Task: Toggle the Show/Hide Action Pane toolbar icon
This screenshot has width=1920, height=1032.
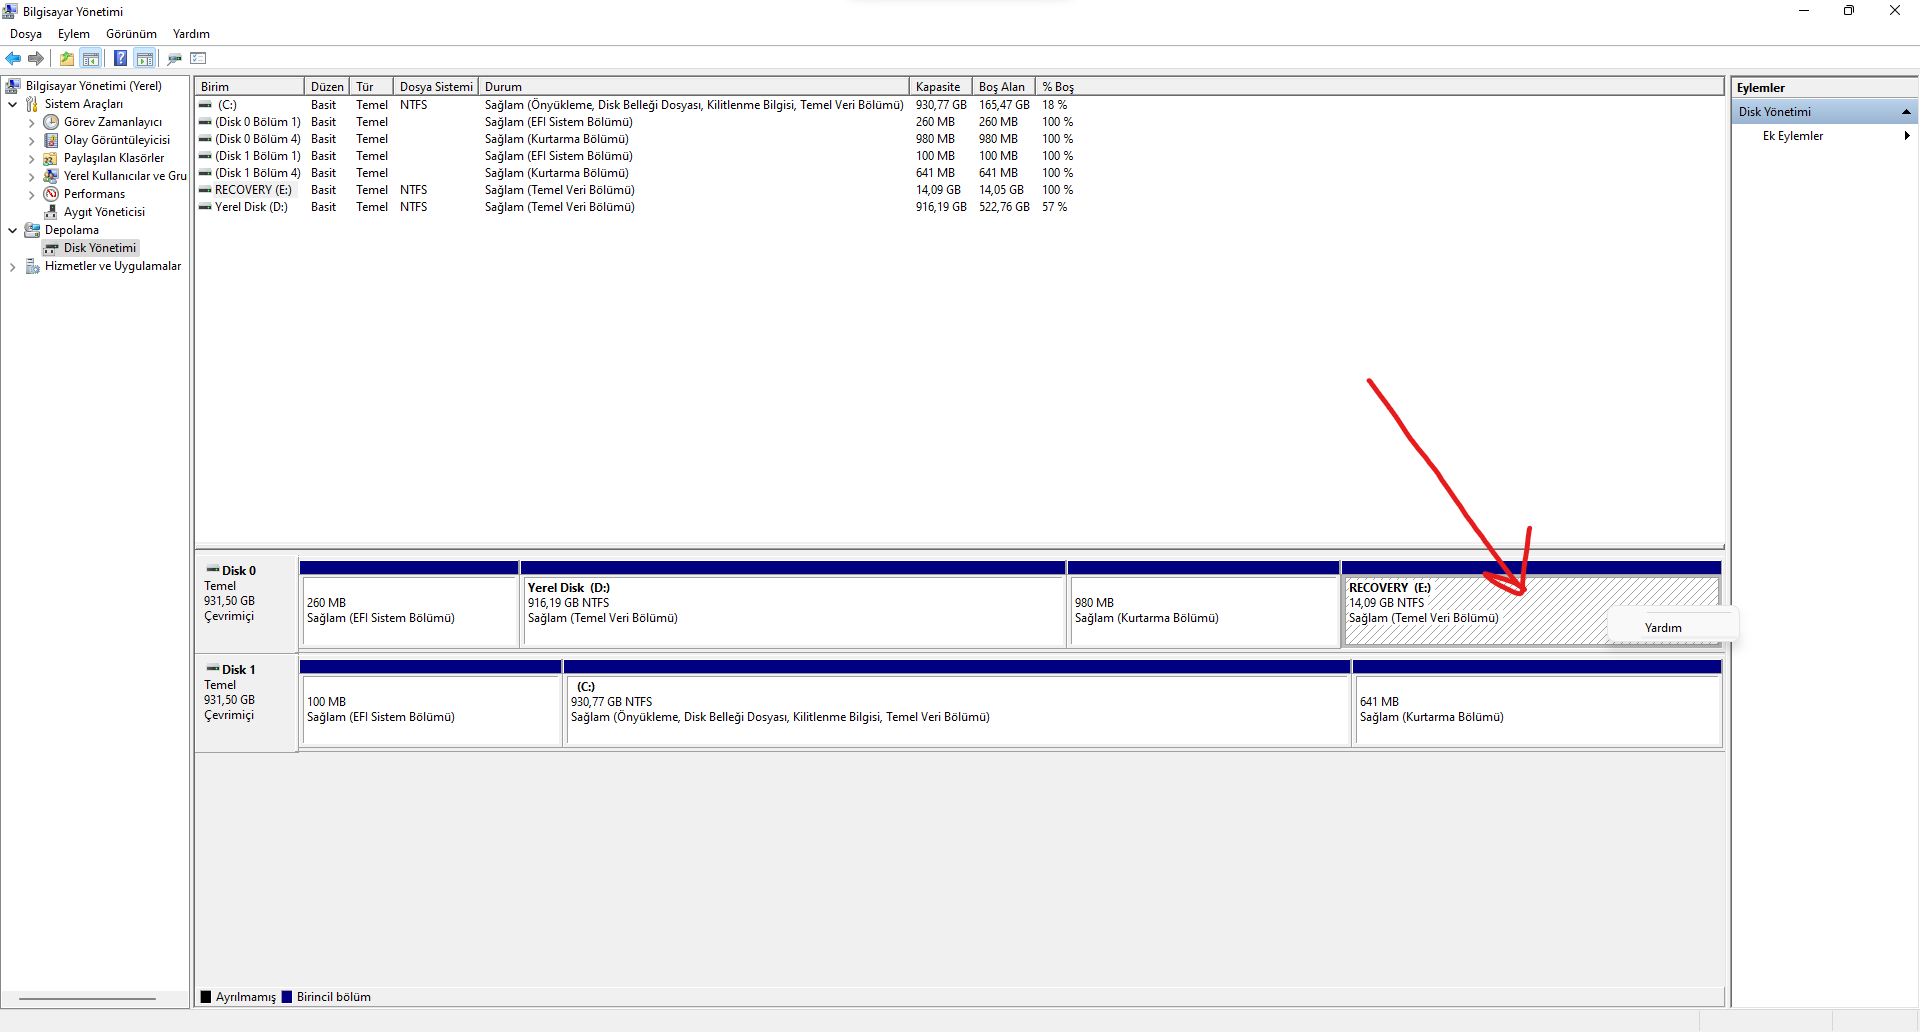Action: pyautogui.click(x=145, y=58)
